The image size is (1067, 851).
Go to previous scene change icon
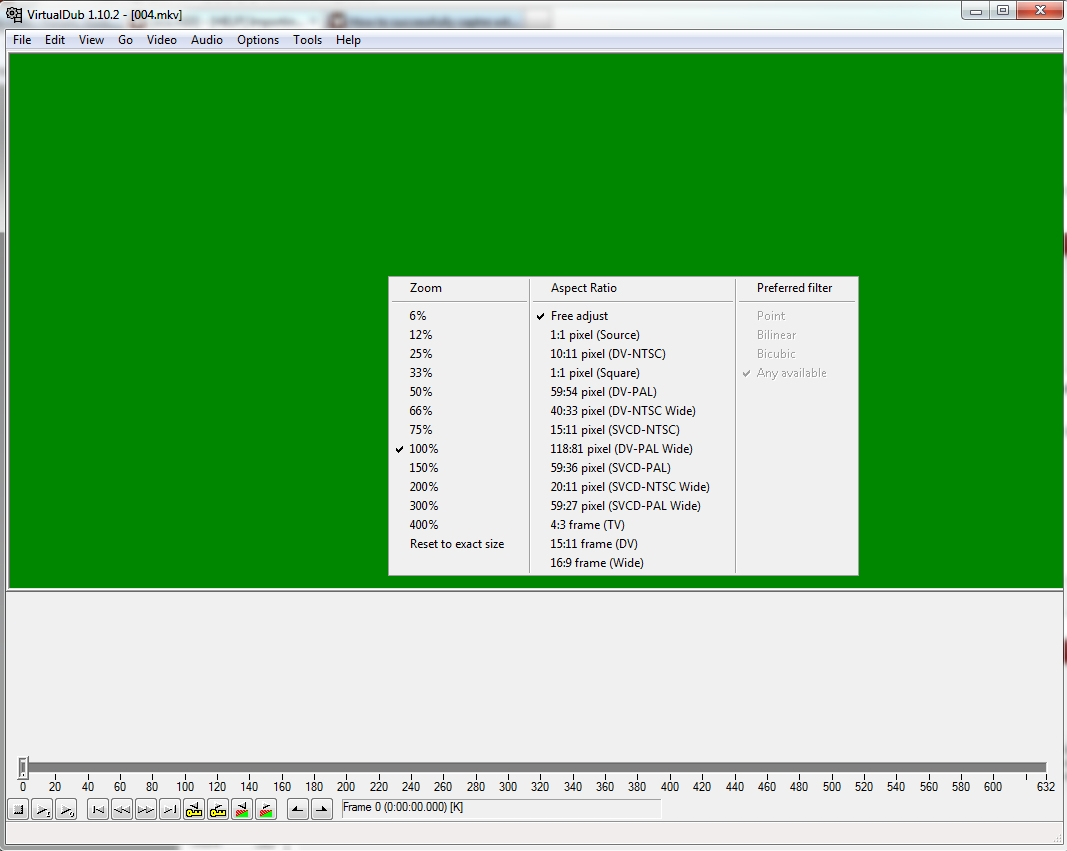tap(242, 810)
